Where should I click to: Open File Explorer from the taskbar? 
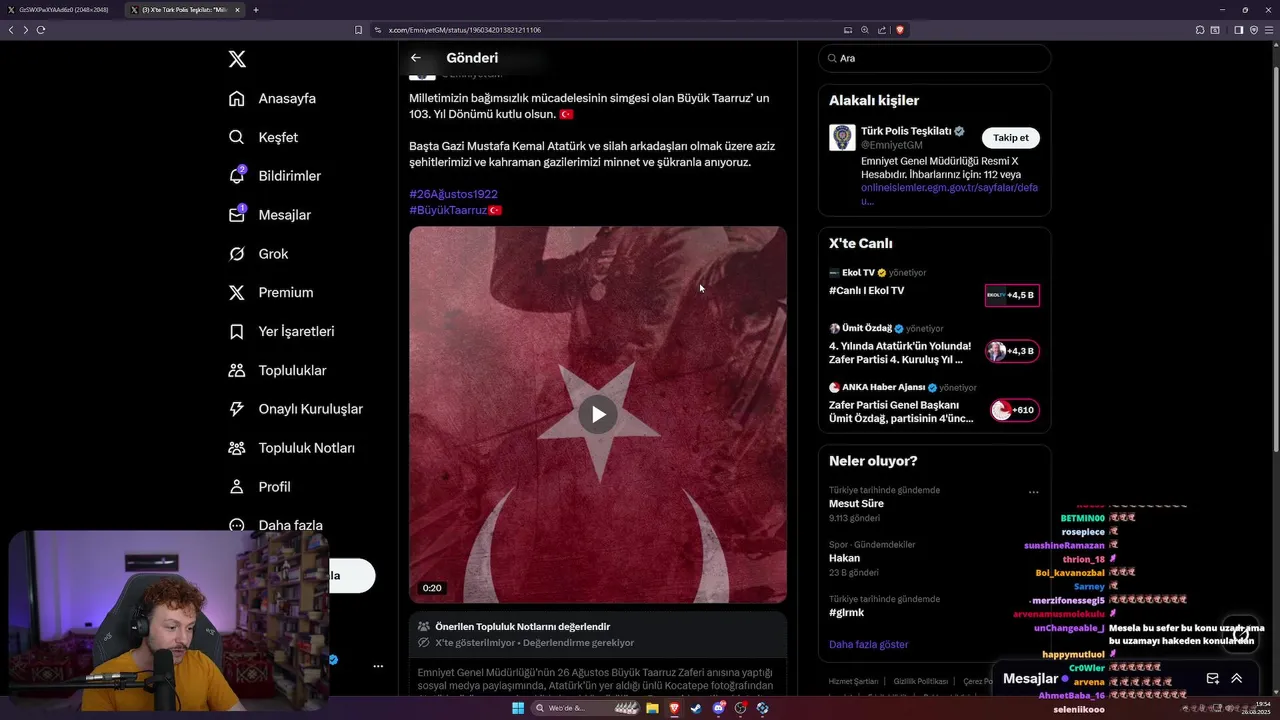tap(652, 708)
